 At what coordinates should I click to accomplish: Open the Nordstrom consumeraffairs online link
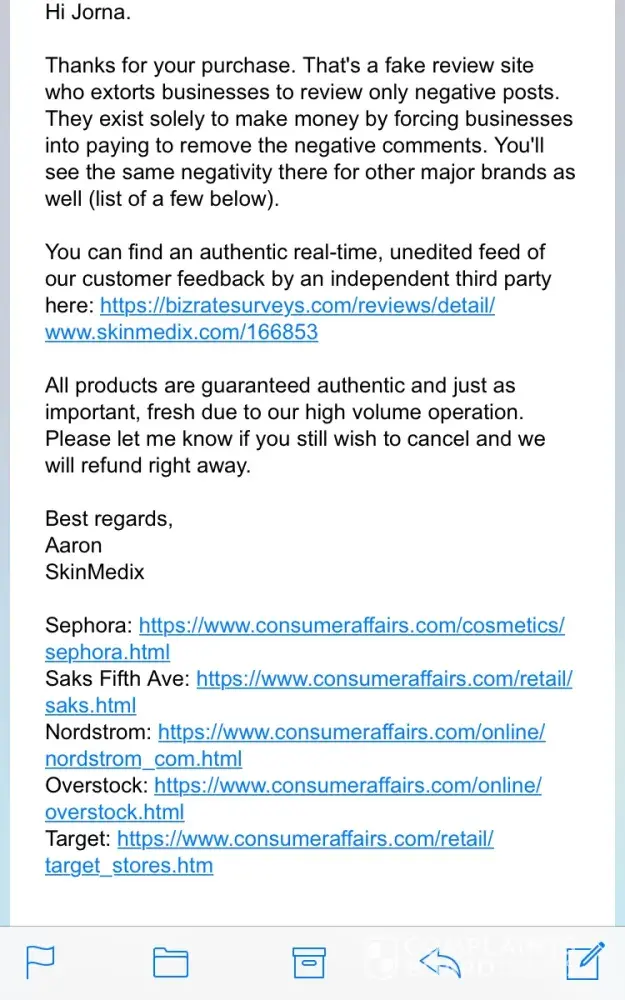coord(351,732)
